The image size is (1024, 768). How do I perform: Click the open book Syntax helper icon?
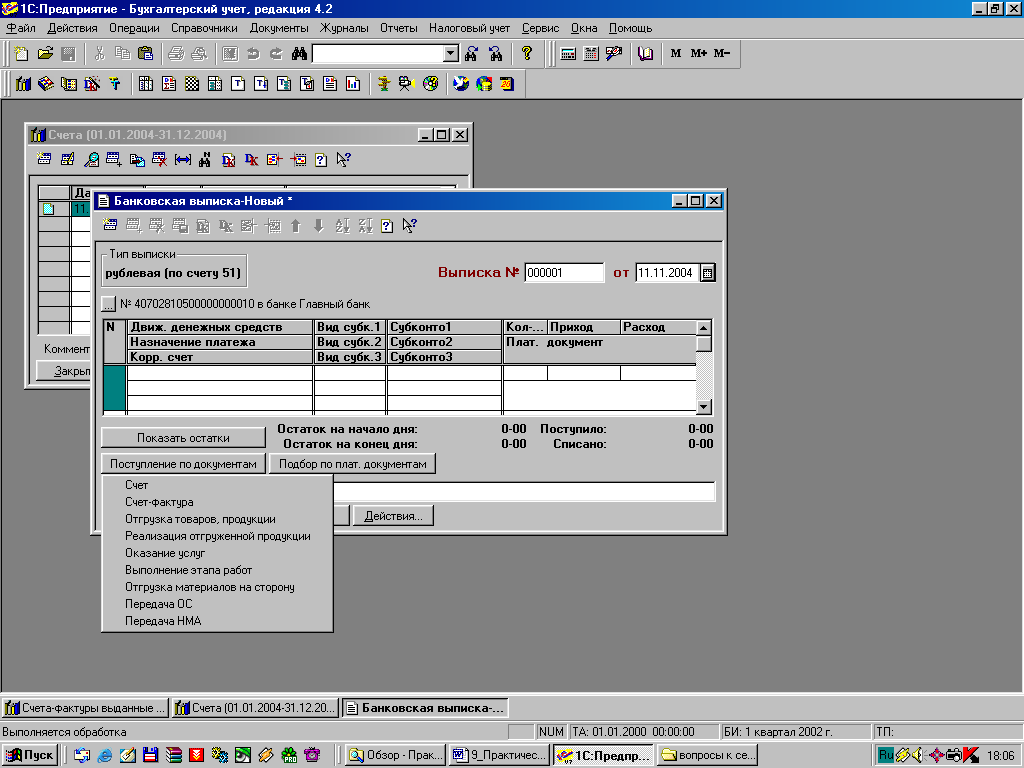point(645,54)
